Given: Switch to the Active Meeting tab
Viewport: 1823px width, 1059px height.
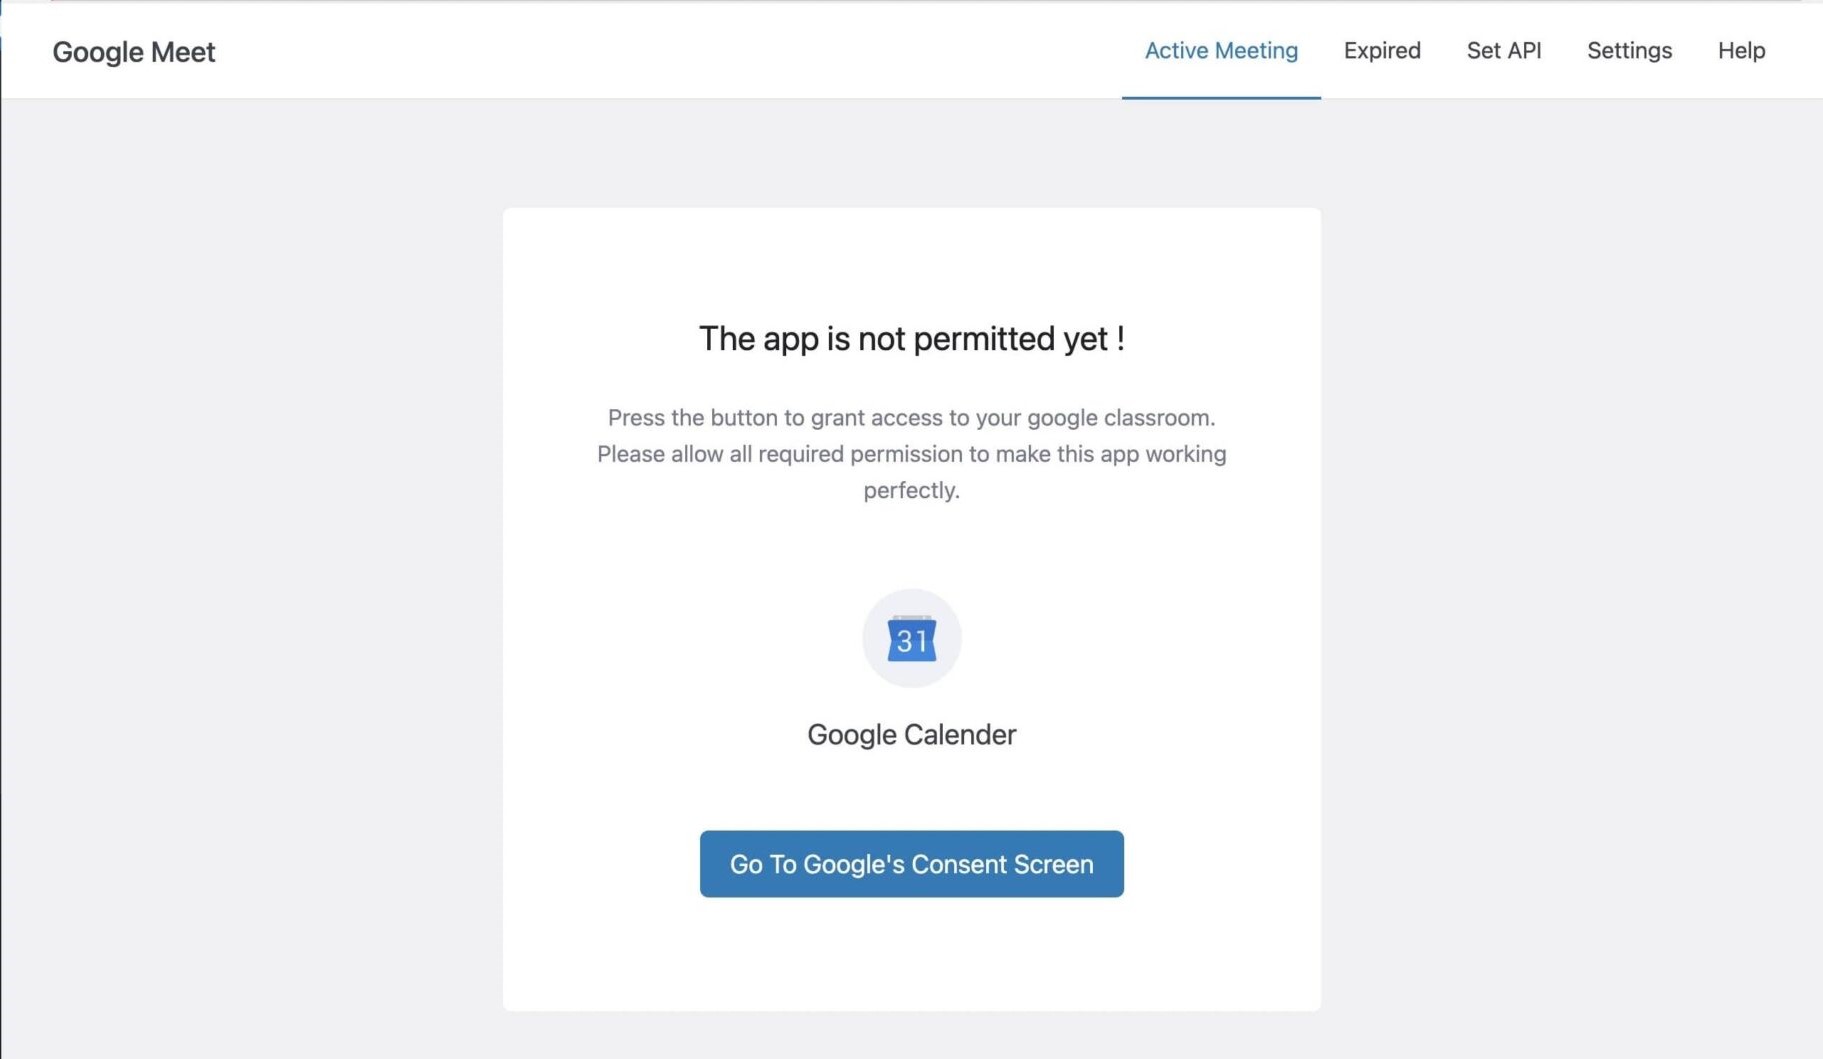Looking at the screenshot, I should (x=1221, y=50).
